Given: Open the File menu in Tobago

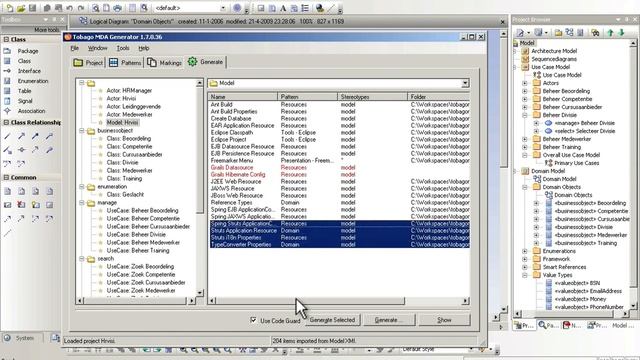Looking at the screenshot, I should 75,48.
